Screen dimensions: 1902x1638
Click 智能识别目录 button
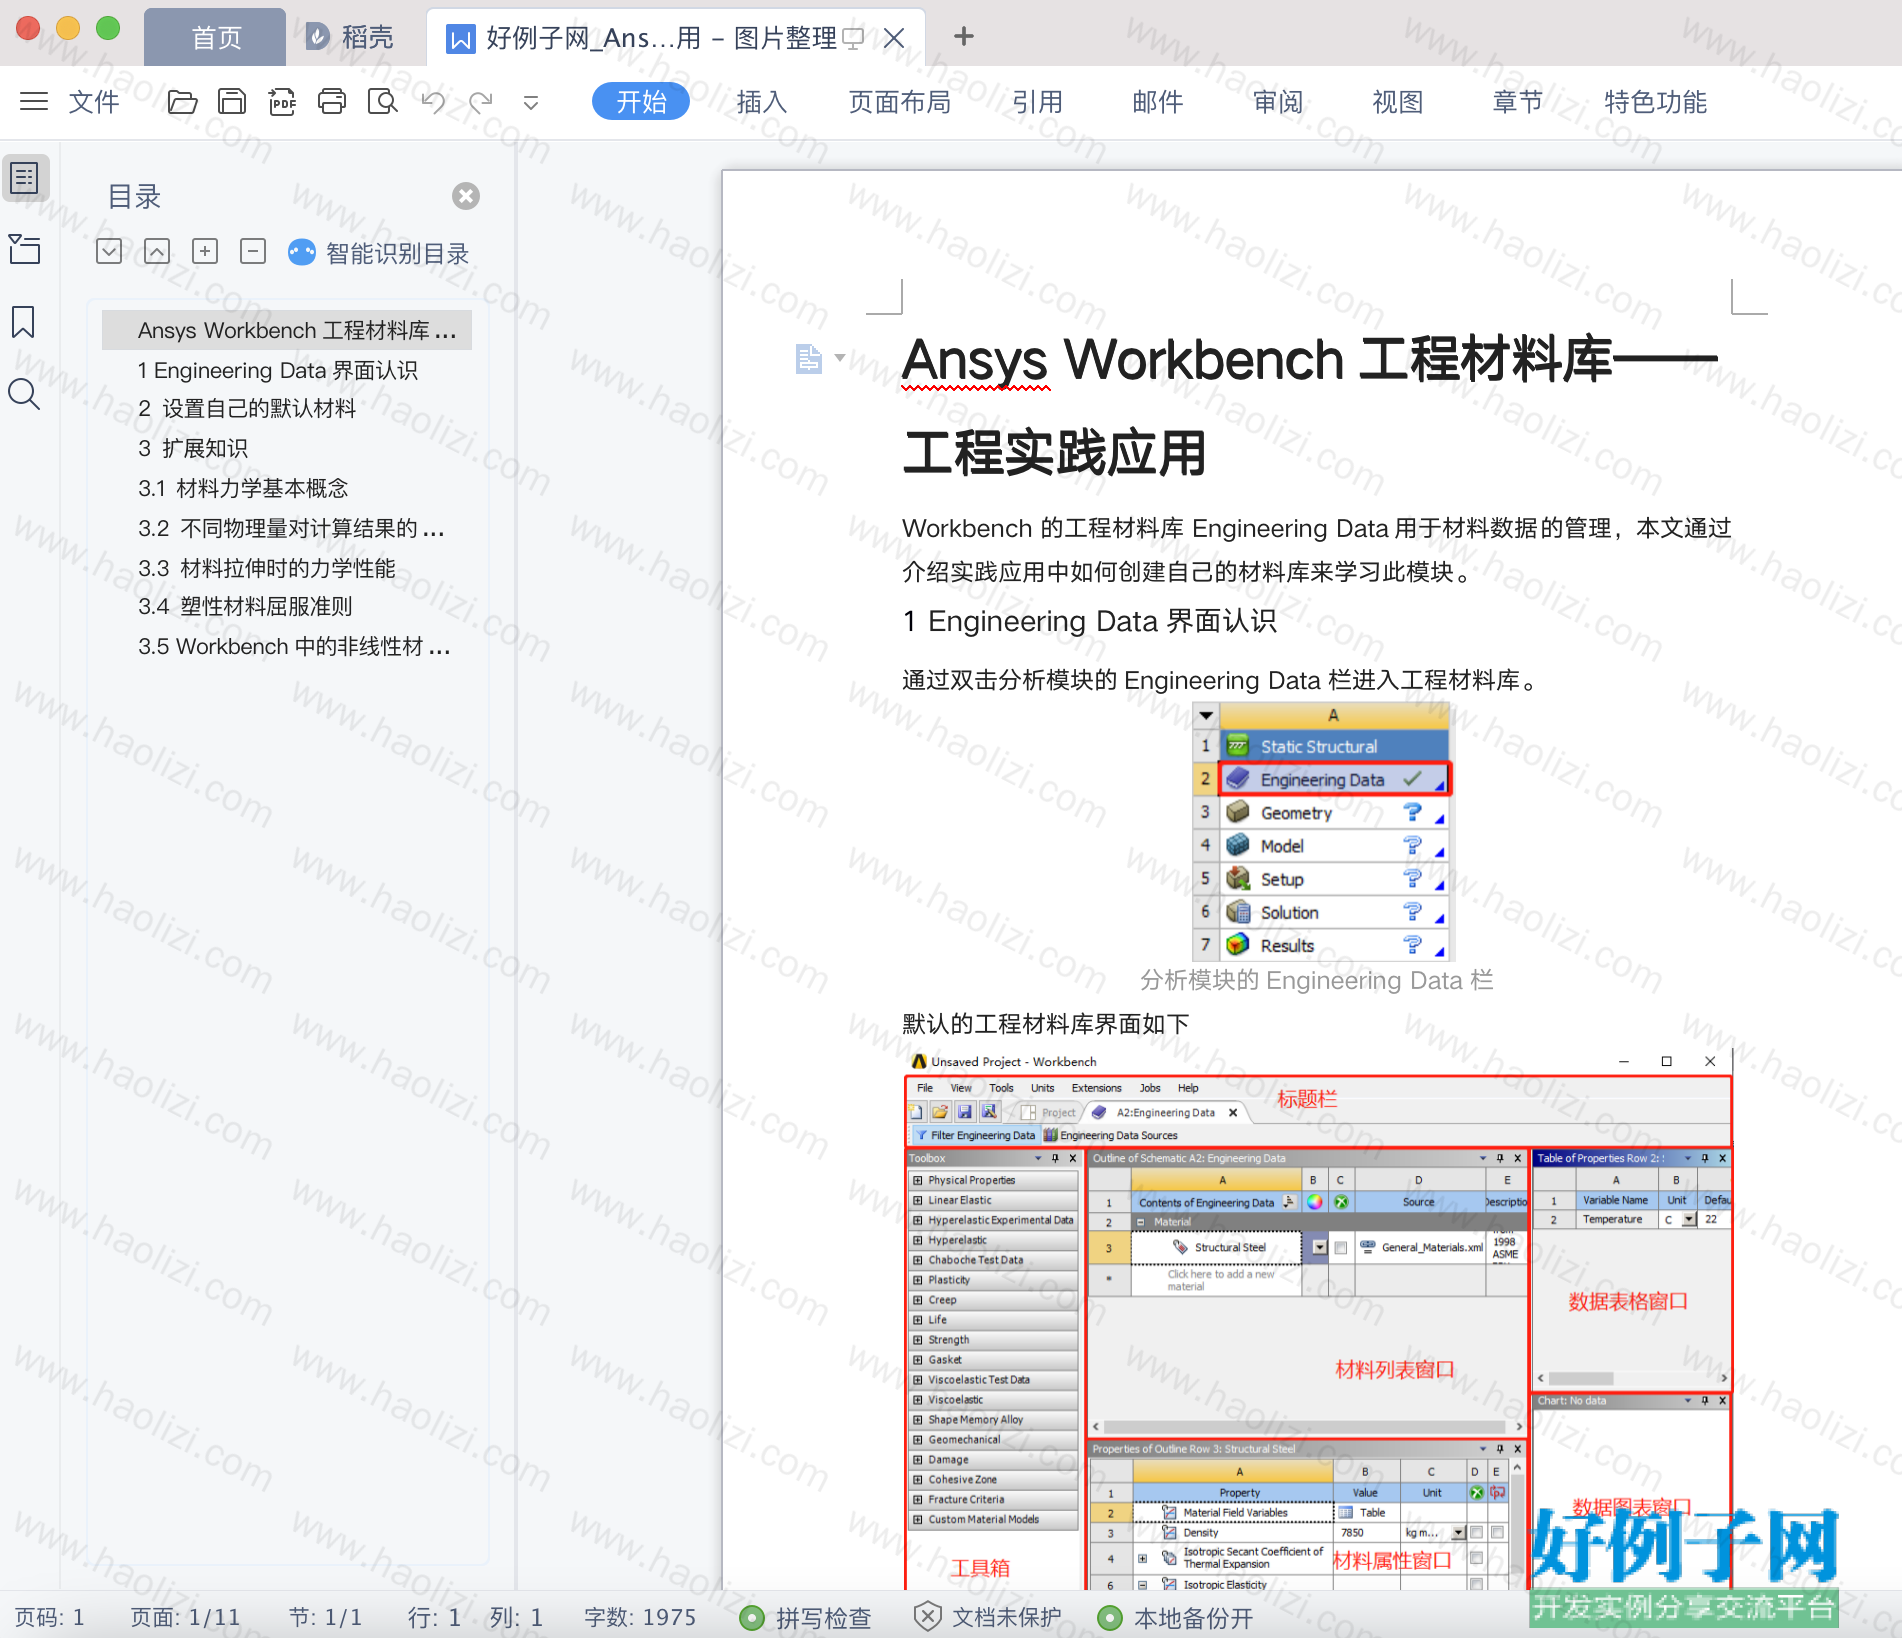pos(379,253)
